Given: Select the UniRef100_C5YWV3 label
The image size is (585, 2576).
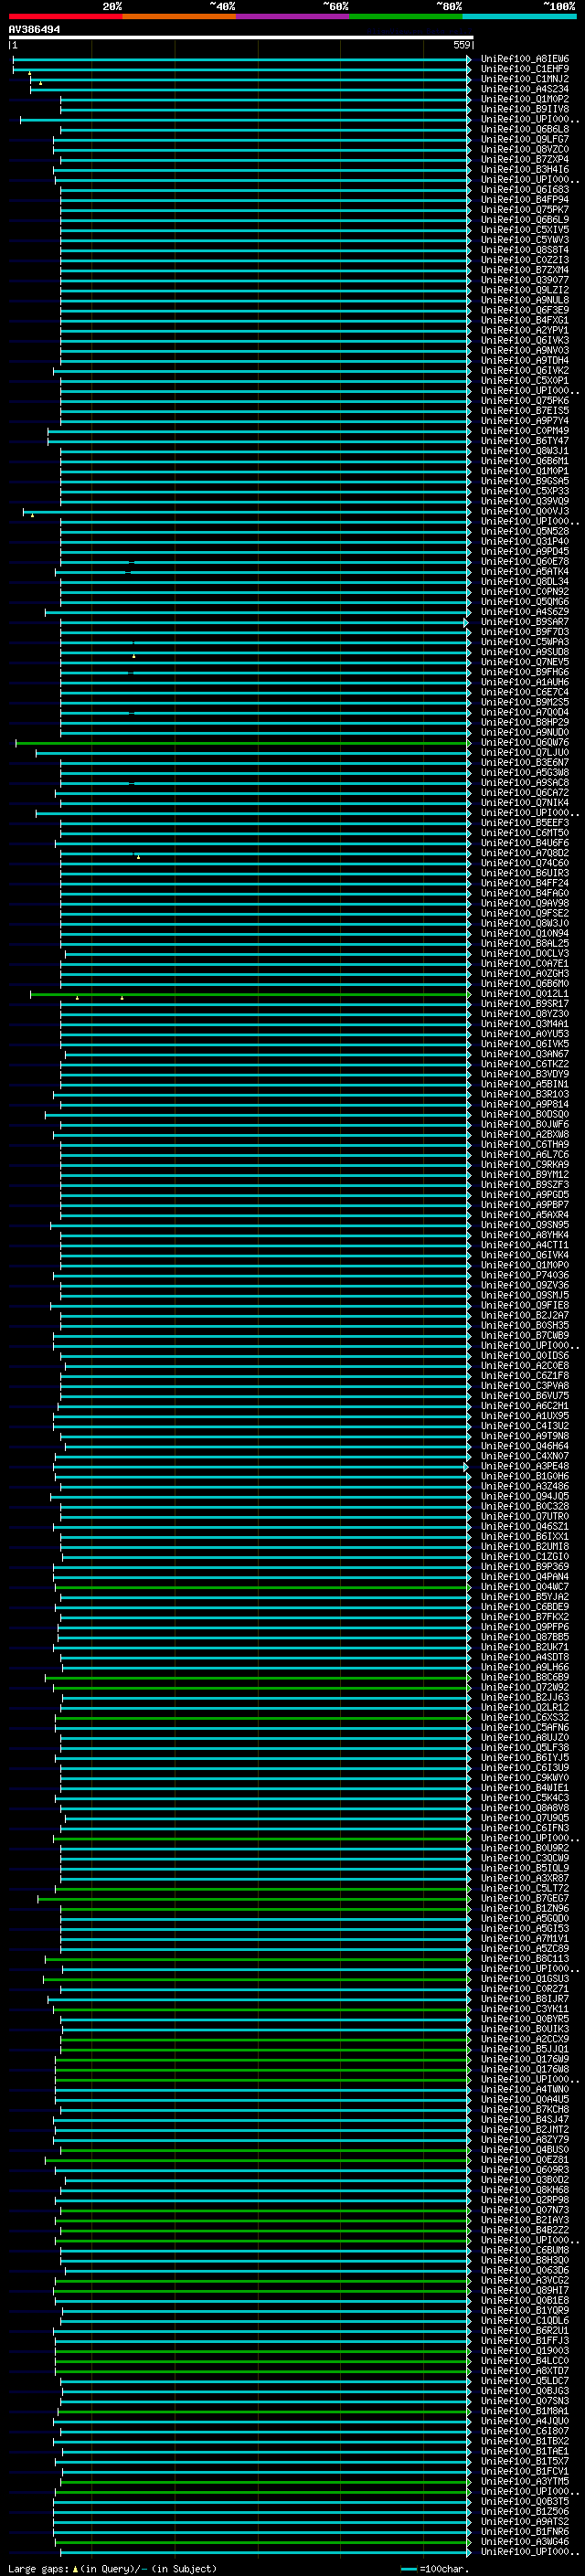Looking at the screenshot, I should coord(524,240).
